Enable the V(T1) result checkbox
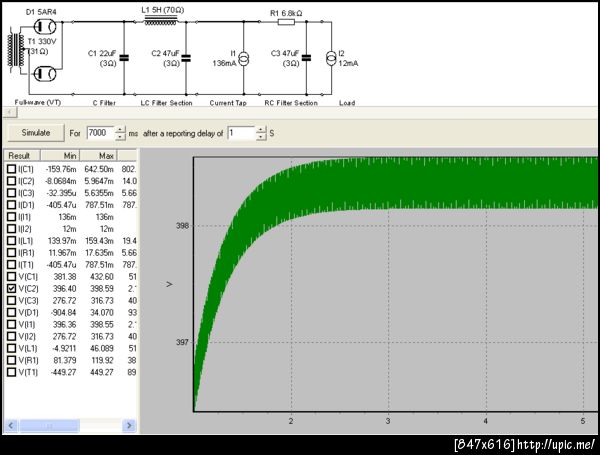Screen dimensions: 600x455 11,372
